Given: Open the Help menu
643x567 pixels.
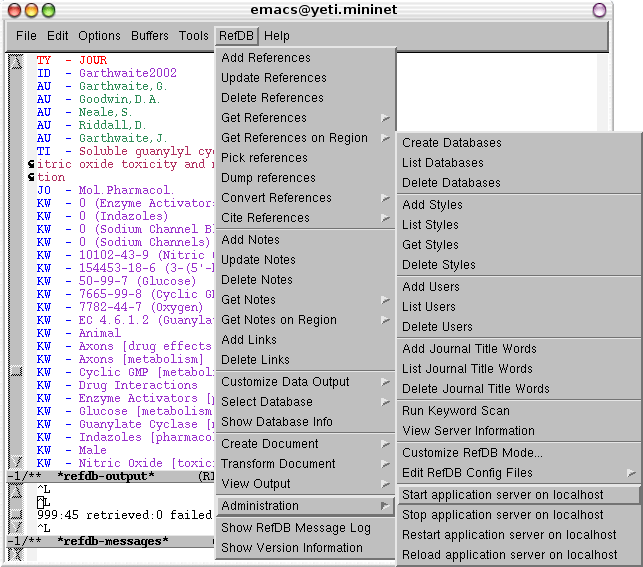Looking at the screenshot, I should [x=277, y=36].
